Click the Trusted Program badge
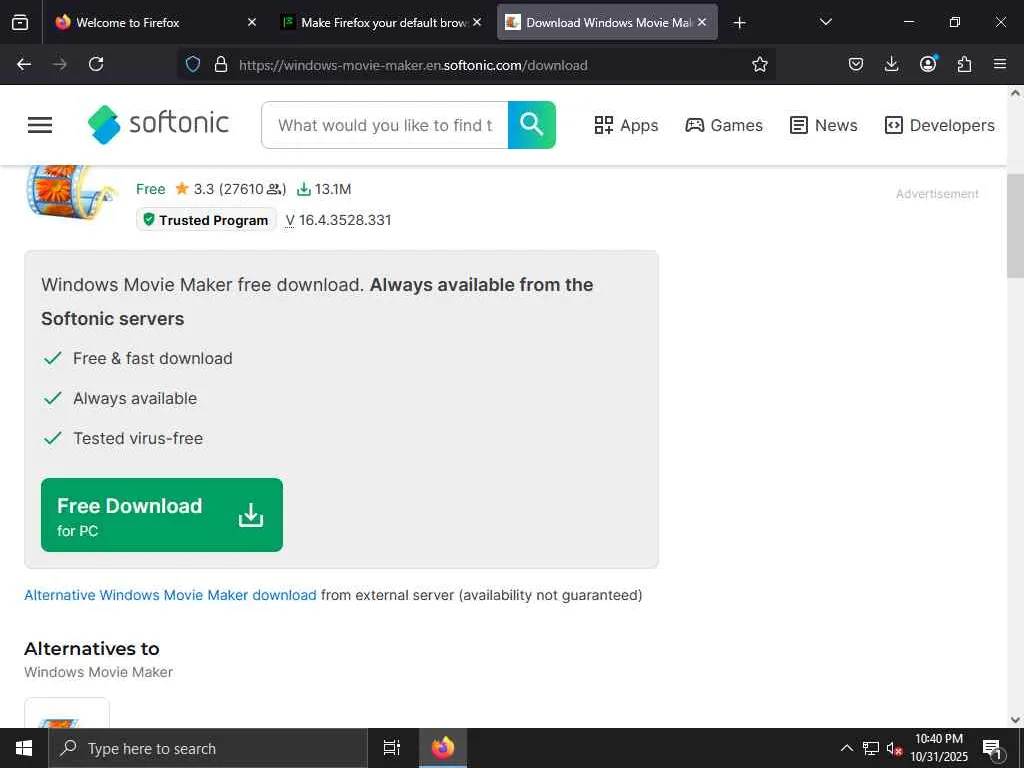 (x=206, y=220)
